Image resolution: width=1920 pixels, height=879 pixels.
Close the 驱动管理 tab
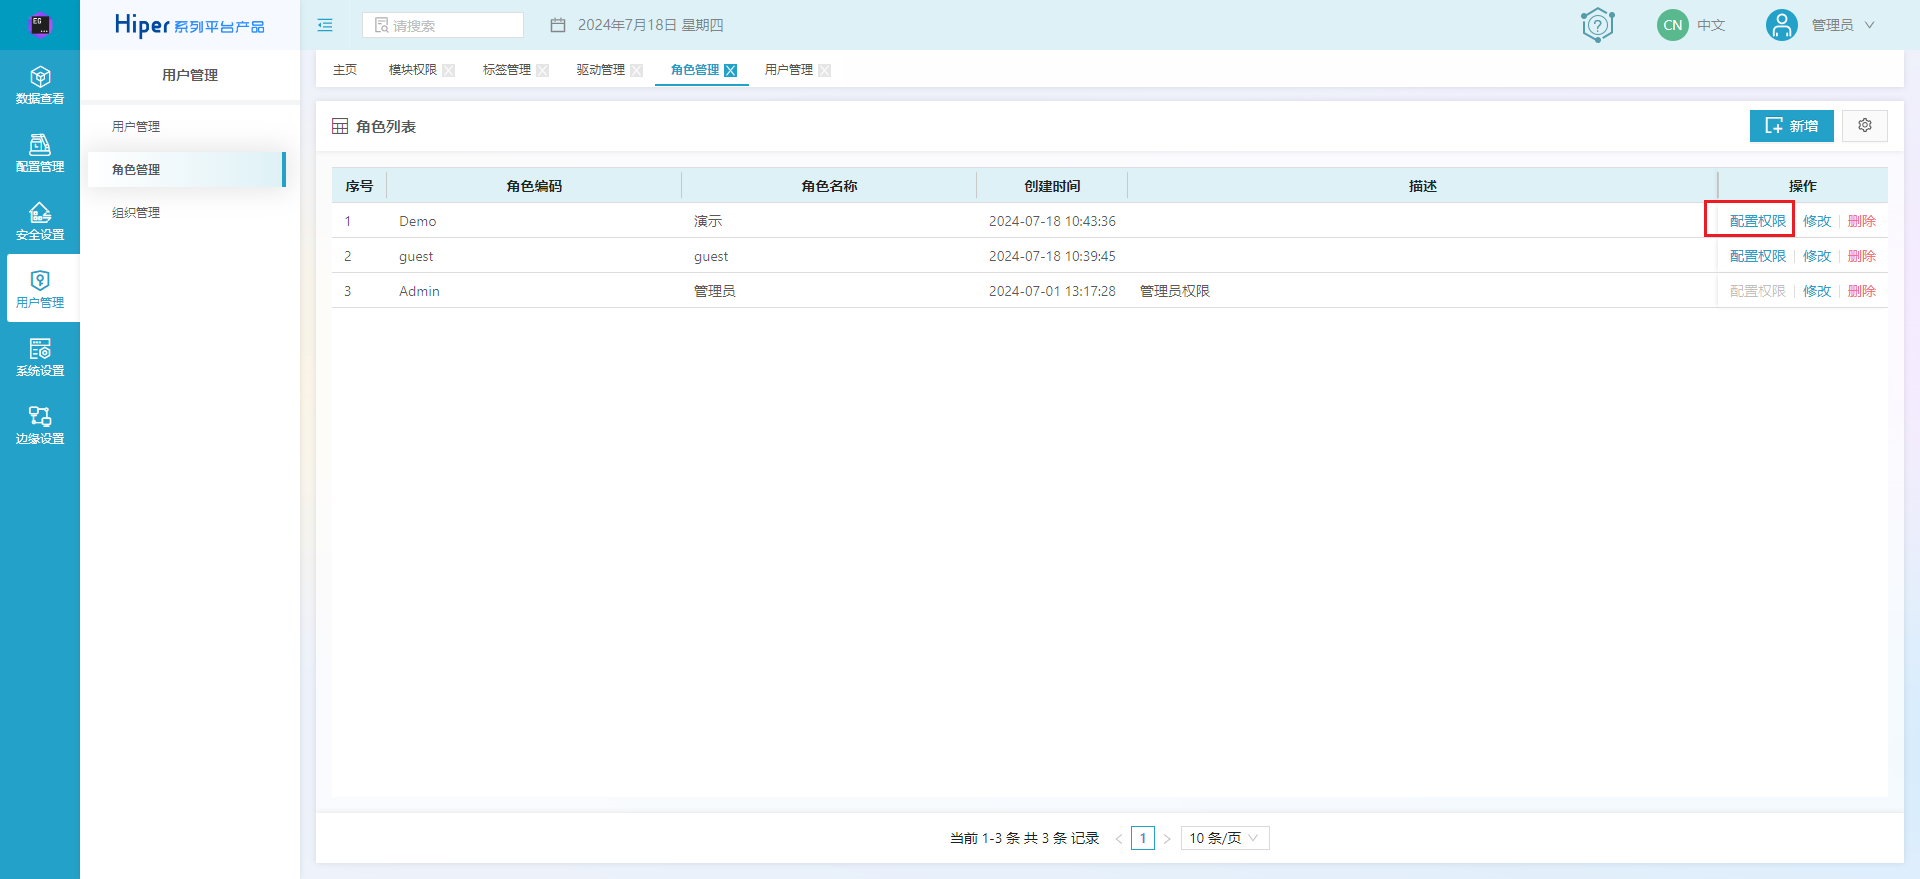pos(637,70)
